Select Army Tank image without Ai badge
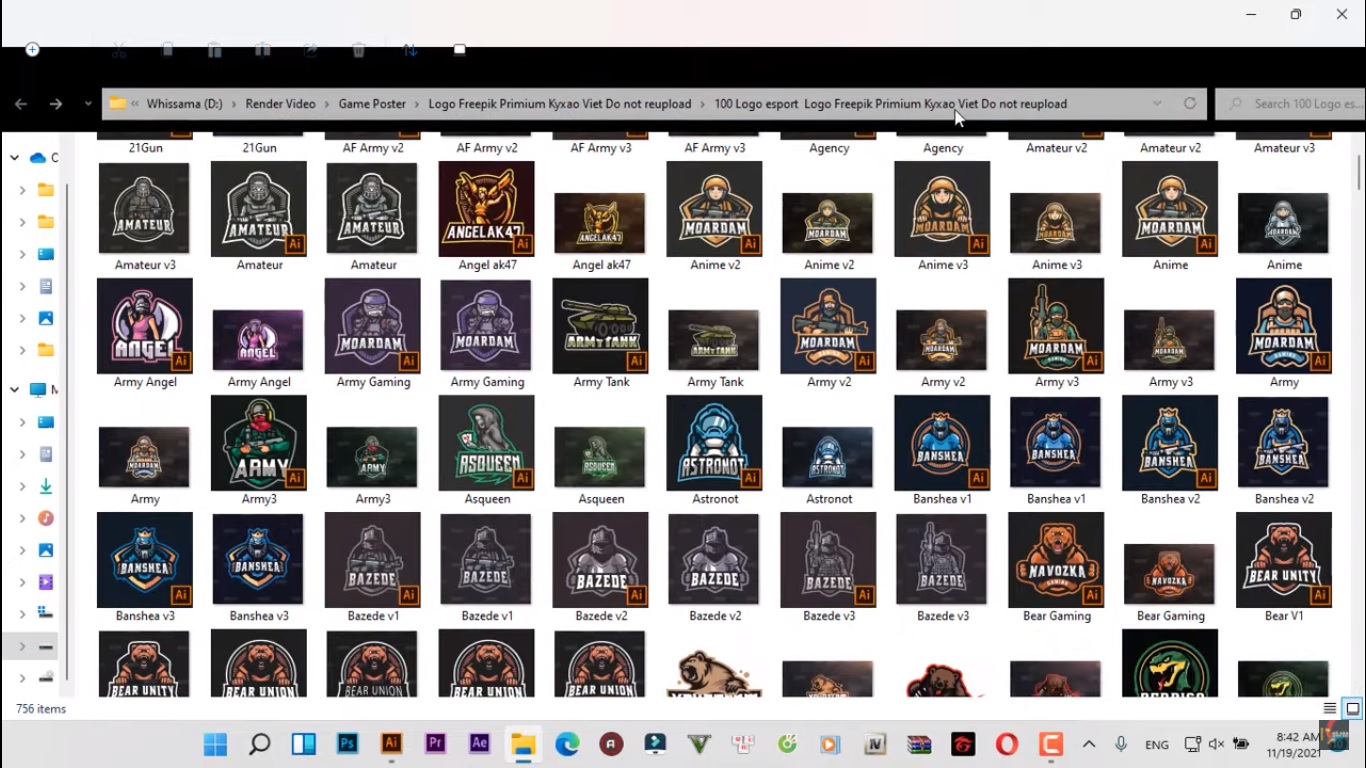The image size is (1366, 768). (x=714, y=340)
